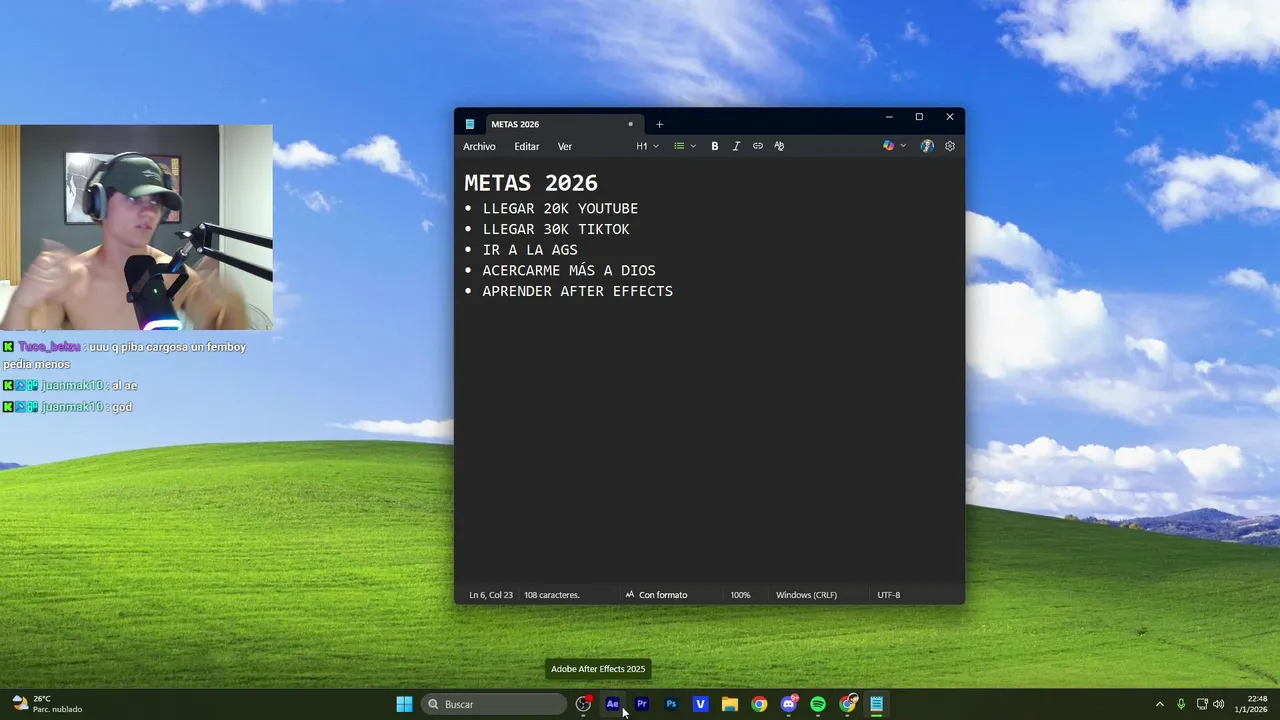Expand the list style dropdown arrow

pyautogui.click(x=693, y=146)
